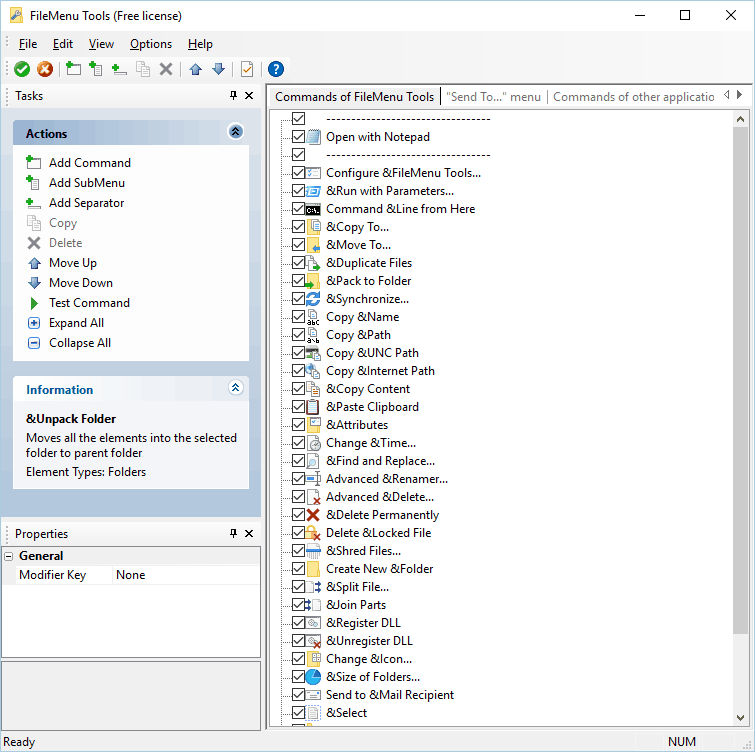Screen dimensions: 755x752
Task: Click the Move Down arrow toolbar icon
Action: point(219,69)
